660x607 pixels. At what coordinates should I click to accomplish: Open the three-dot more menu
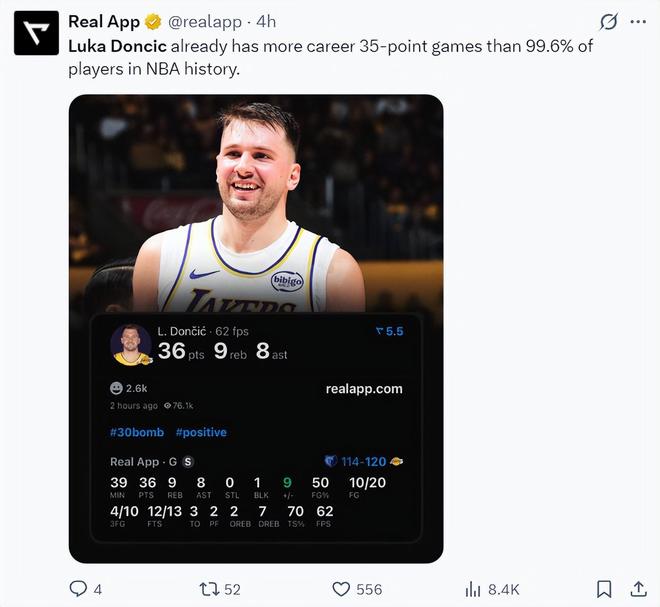[x=637, y=21]
